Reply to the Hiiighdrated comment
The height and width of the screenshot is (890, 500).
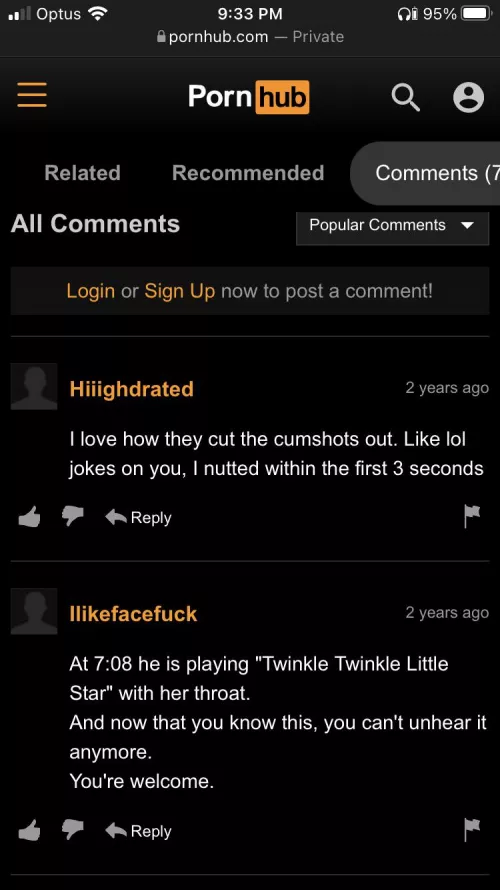138,517
